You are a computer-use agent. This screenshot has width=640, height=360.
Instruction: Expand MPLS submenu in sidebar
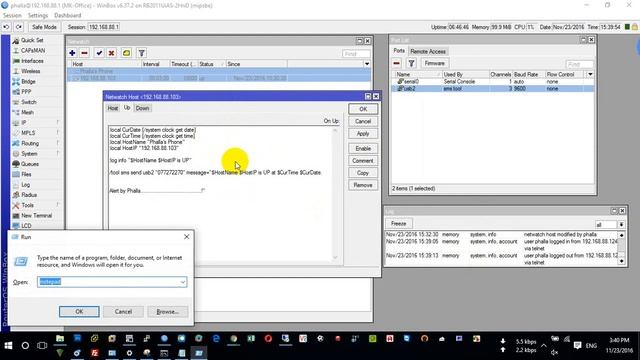28,133
